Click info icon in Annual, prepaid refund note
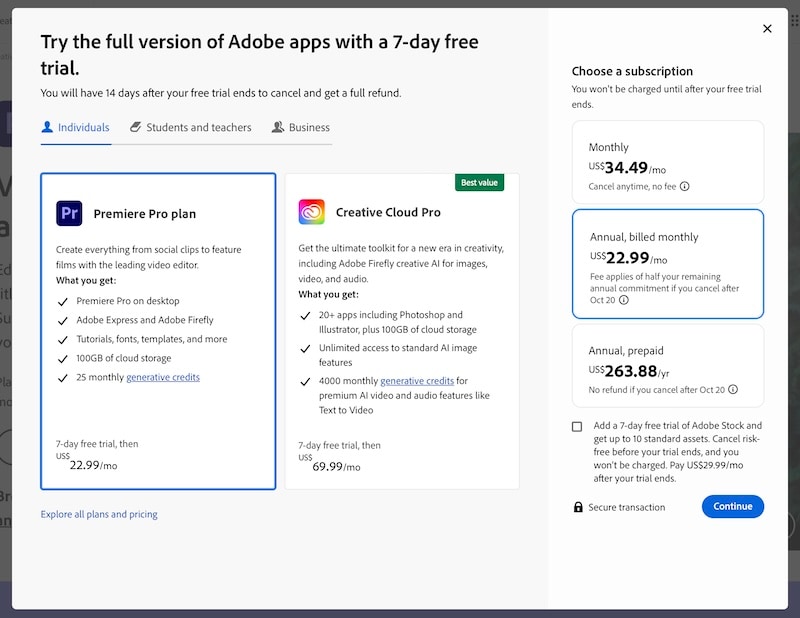 pyautogui.click(x=733, y=389)
